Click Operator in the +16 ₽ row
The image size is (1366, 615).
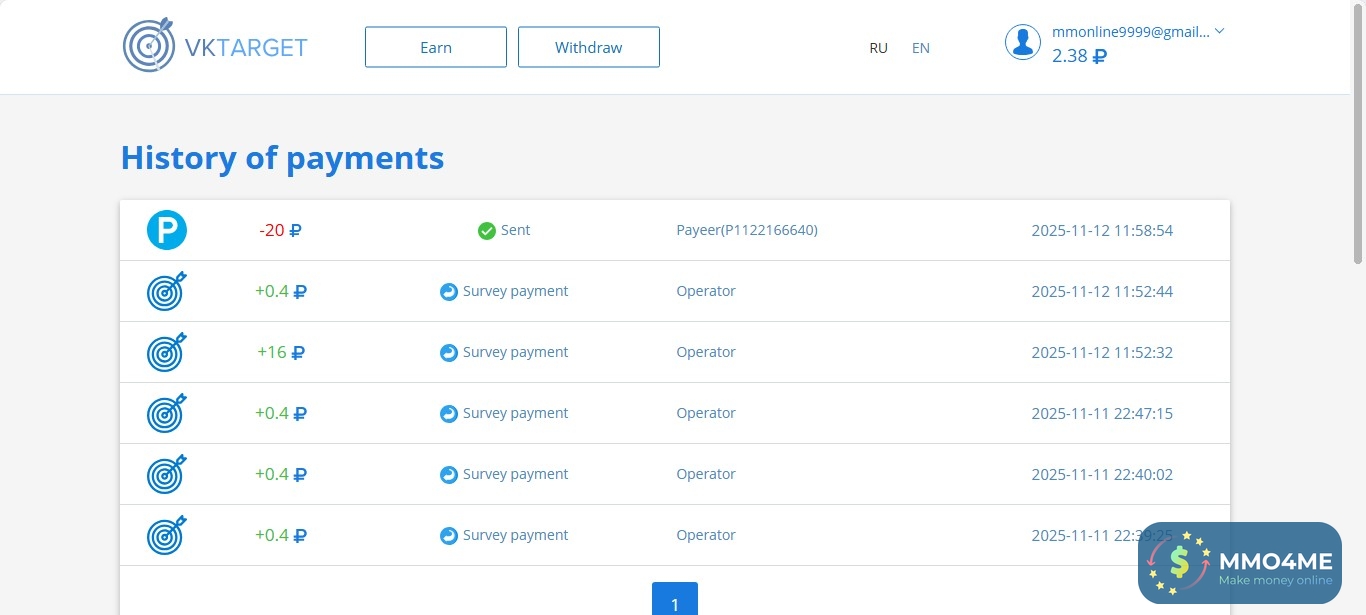(x=706, y=352)
